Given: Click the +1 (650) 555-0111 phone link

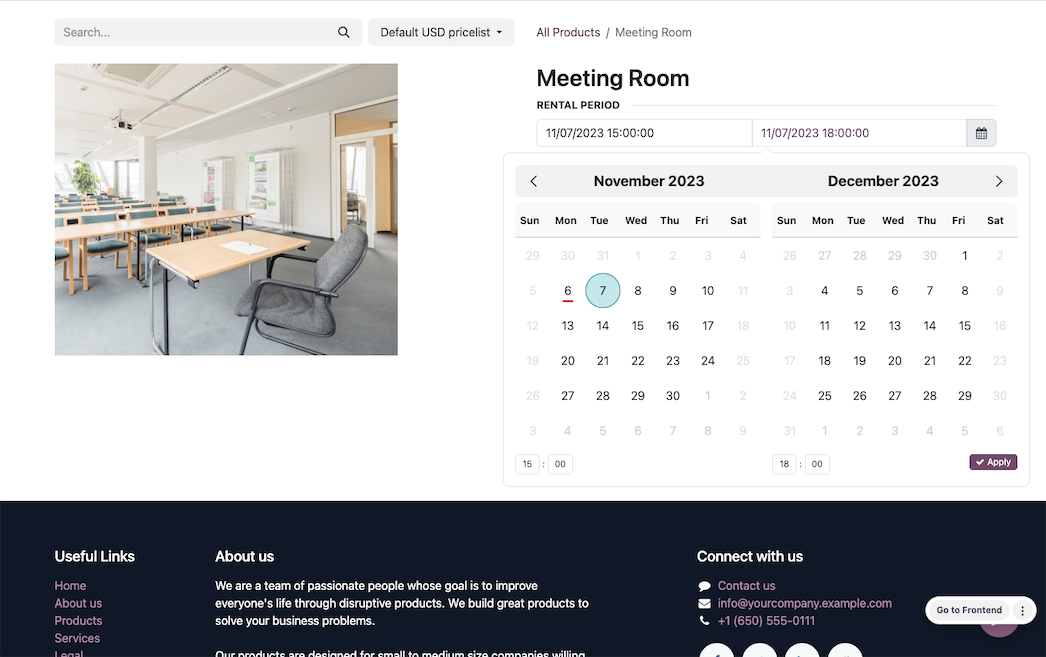Looking at the screenshot, I should 765,620.
